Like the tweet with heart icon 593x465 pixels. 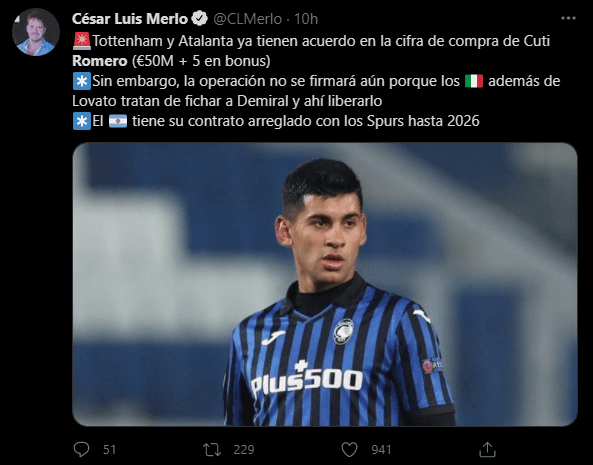(349, 450)
